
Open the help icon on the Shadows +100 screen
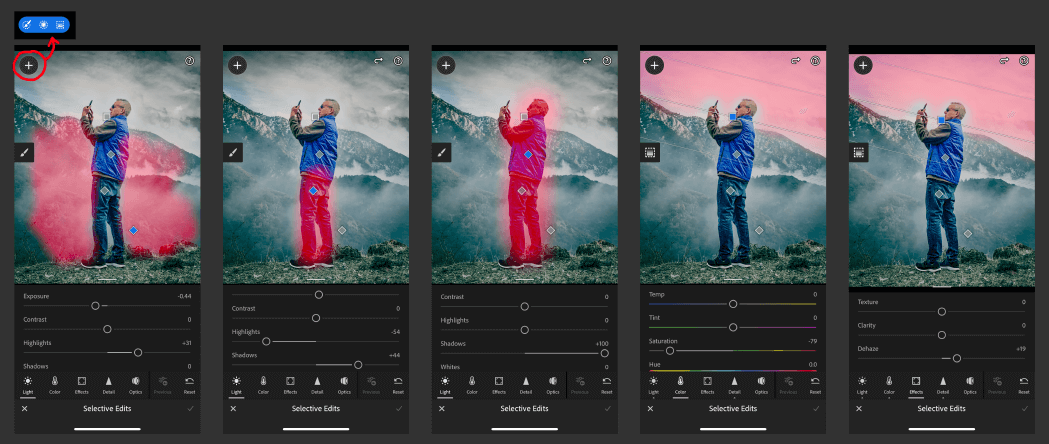[607, 60]
